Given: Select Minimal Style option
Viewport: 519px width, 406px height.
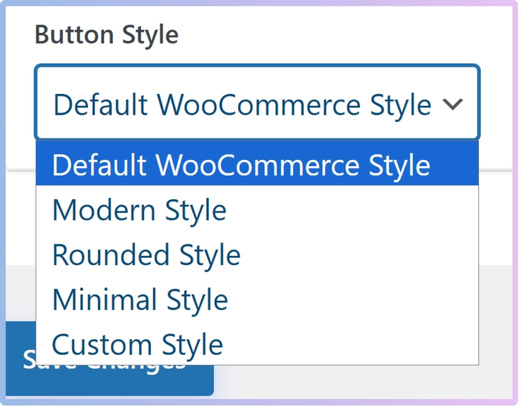Looking at the screenshot, I should coord(257,299).
